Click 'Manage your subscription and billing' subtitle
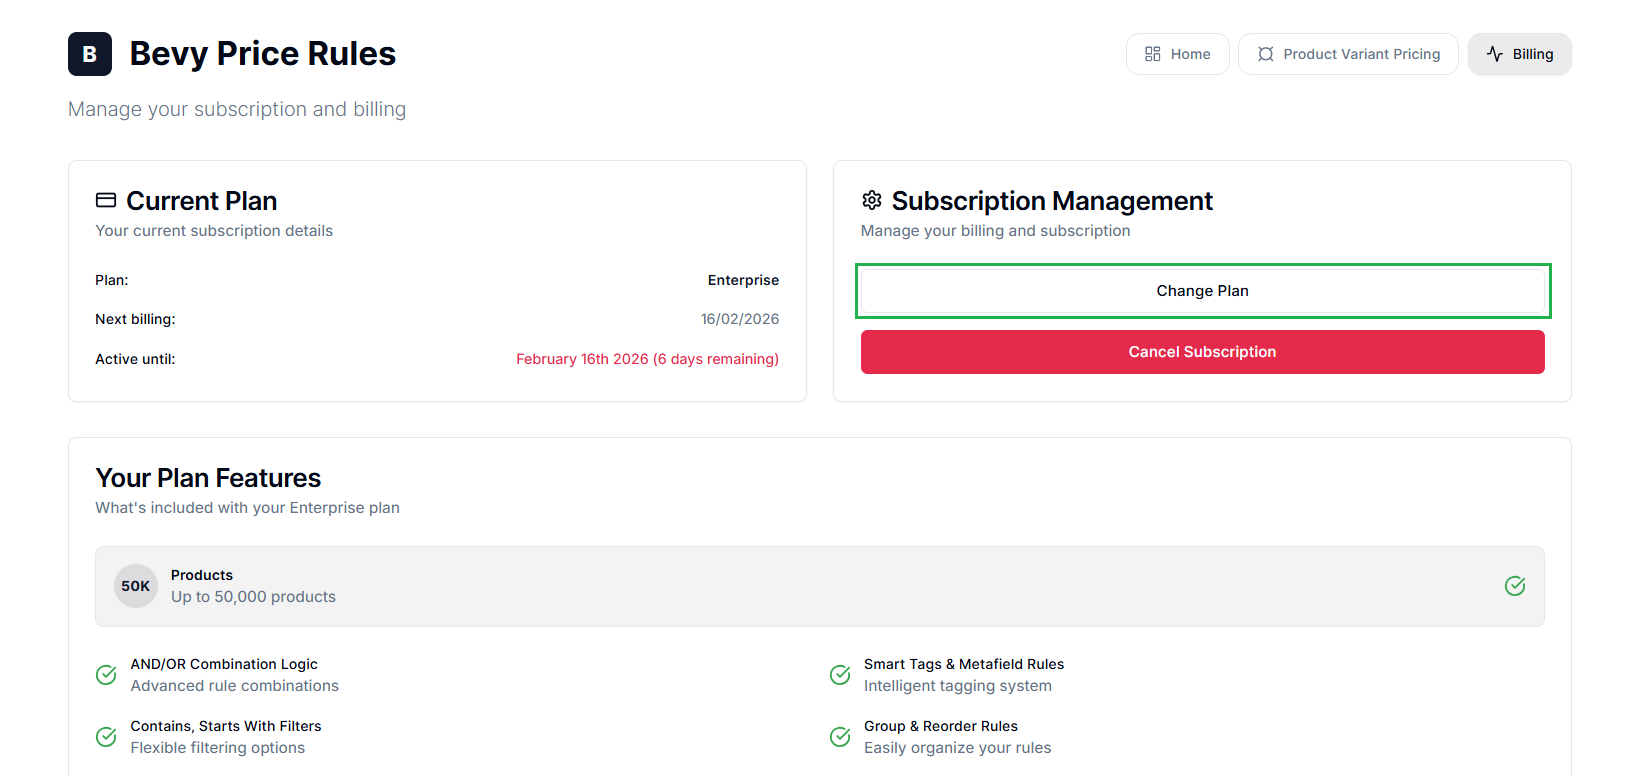The width and height of the screenshot is (1640, 776). tap(237, 109)
